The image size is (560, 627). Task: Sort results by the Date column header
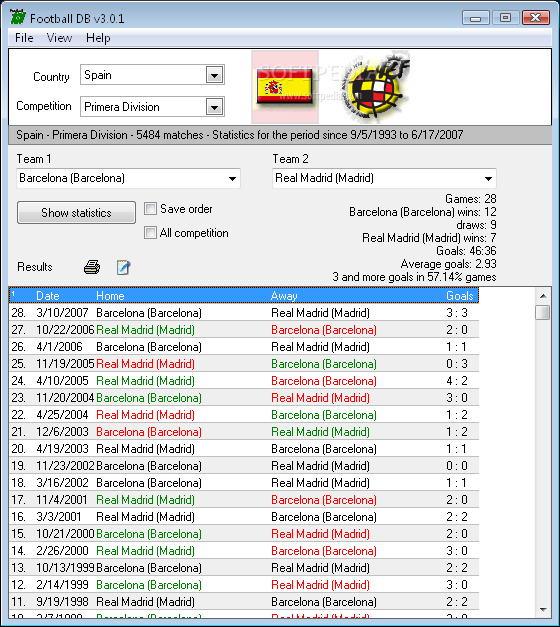[x=48, y=296]
